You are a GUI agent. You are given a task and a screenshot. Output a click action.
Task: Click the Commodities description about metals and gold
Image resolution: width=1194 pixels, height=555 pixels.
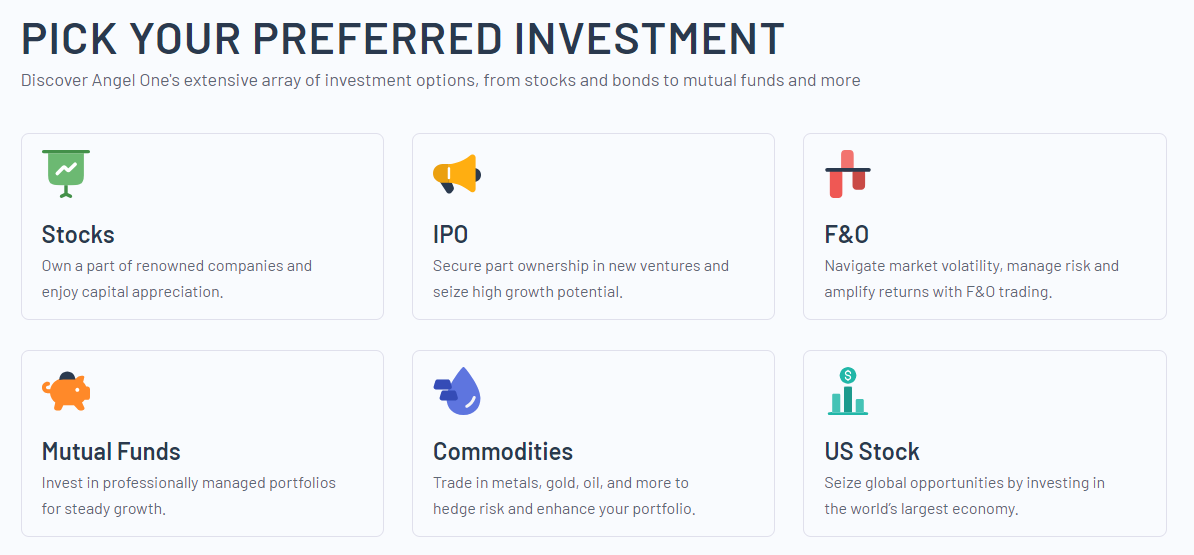pyautogui.click(x=564, y=496)
